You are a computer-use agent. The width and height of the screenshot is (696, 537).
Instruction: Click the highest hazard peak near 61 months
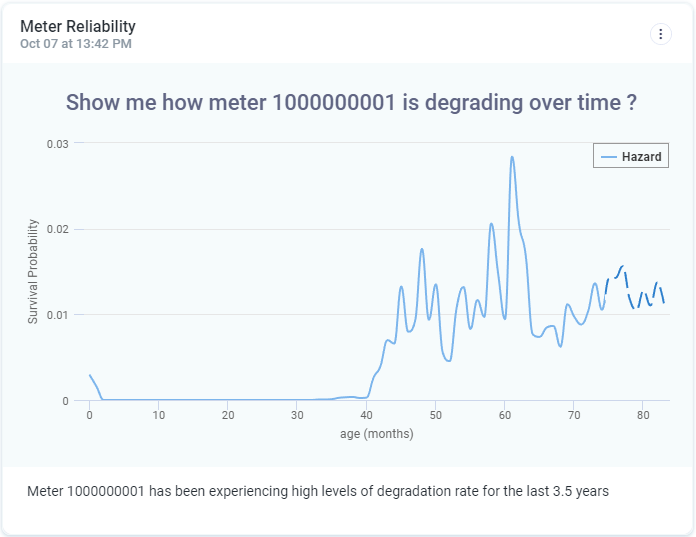pos(512,158)
